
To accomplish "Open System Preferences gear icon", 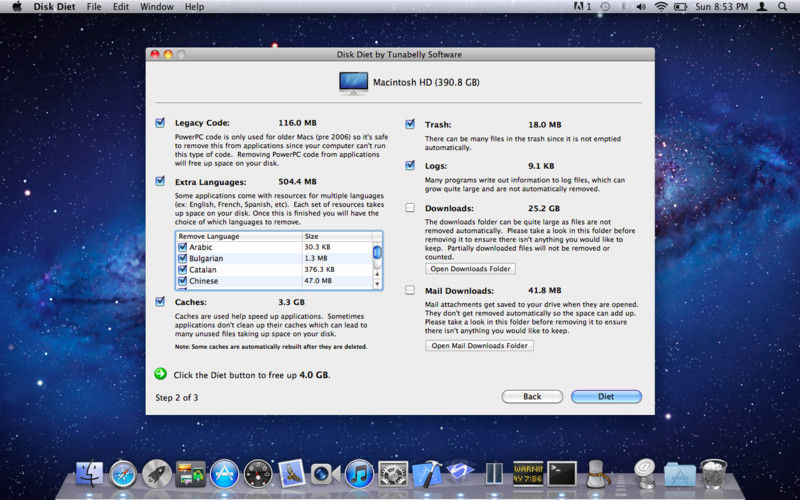I will (x=393, y=474).
